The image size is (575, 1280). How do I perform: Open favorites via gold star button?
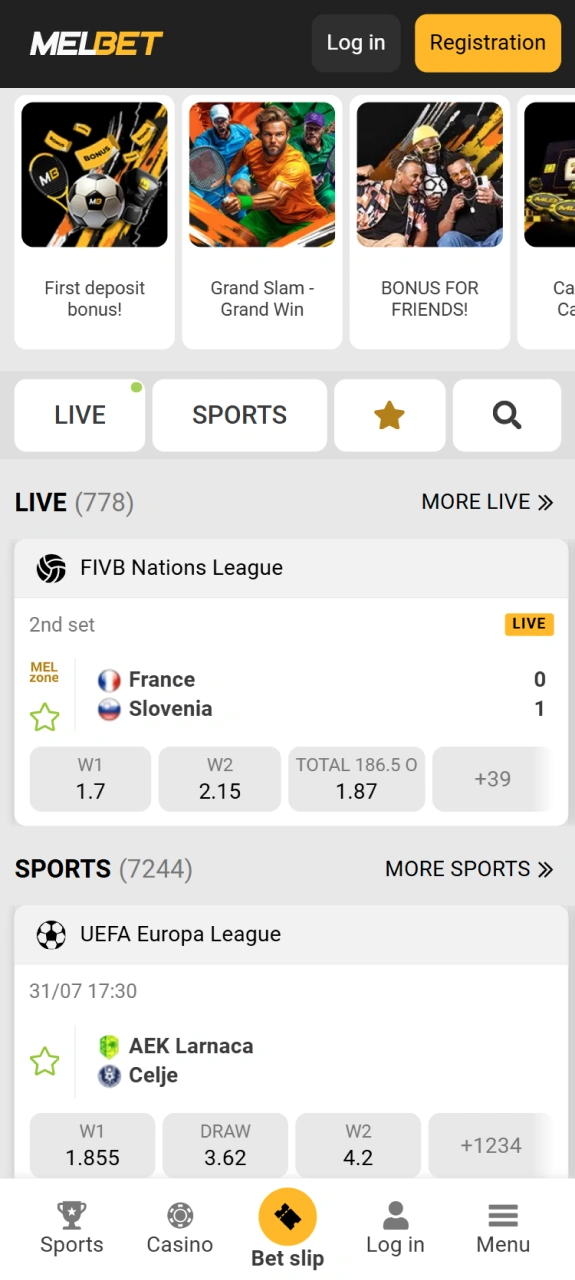tap(389, 415)
